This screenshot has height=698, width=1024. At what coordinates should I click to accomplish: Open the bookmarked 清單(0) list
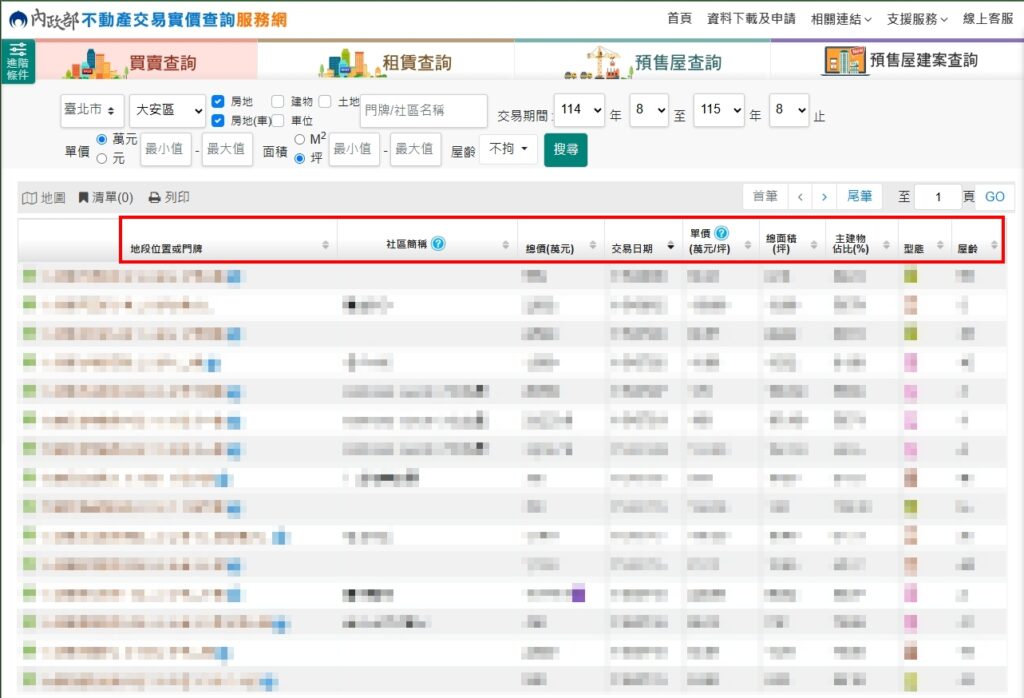click(106, 197)
